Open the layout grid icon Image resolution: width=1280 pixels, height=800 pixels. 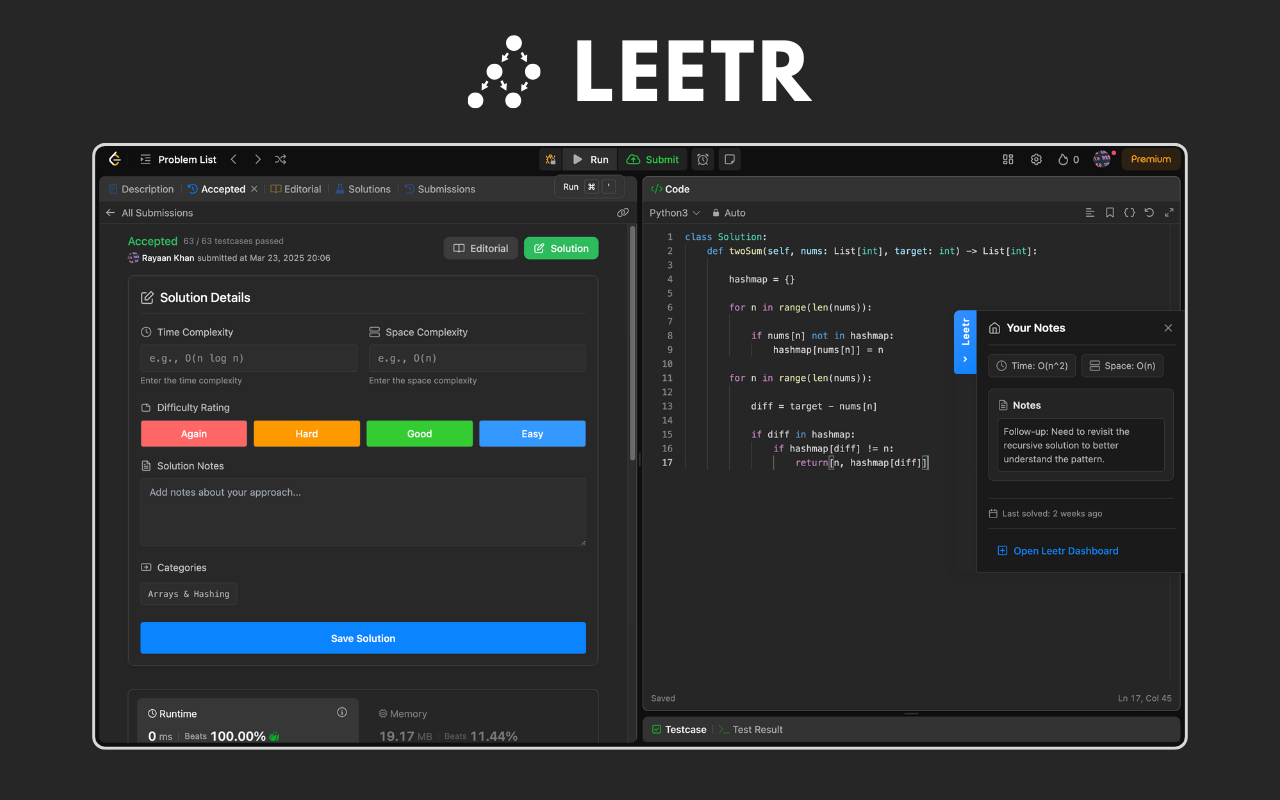click(1008, 159)
